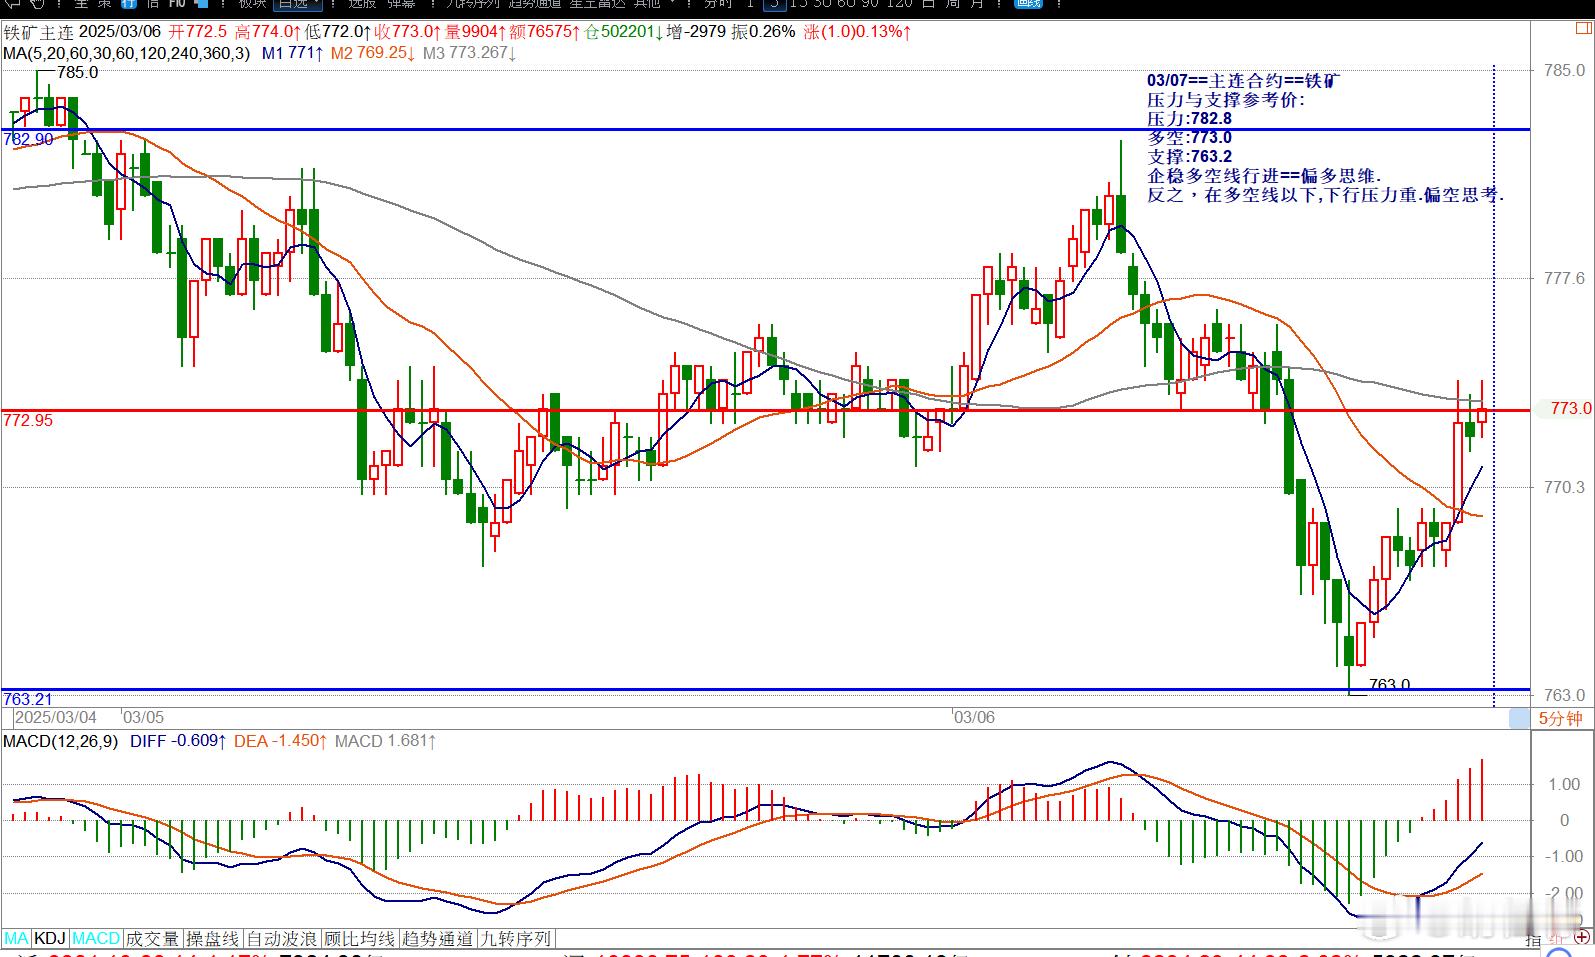
Task: Click the M1 771 moving average value
Action: pos(292,53)
